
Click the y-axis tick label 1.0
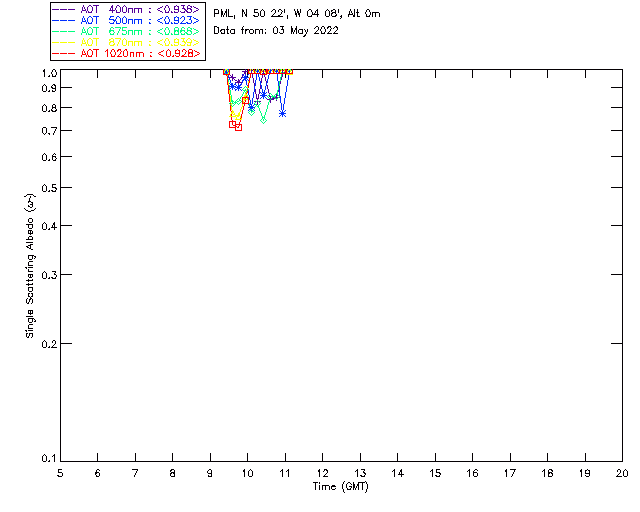click(x=49, y=73)
